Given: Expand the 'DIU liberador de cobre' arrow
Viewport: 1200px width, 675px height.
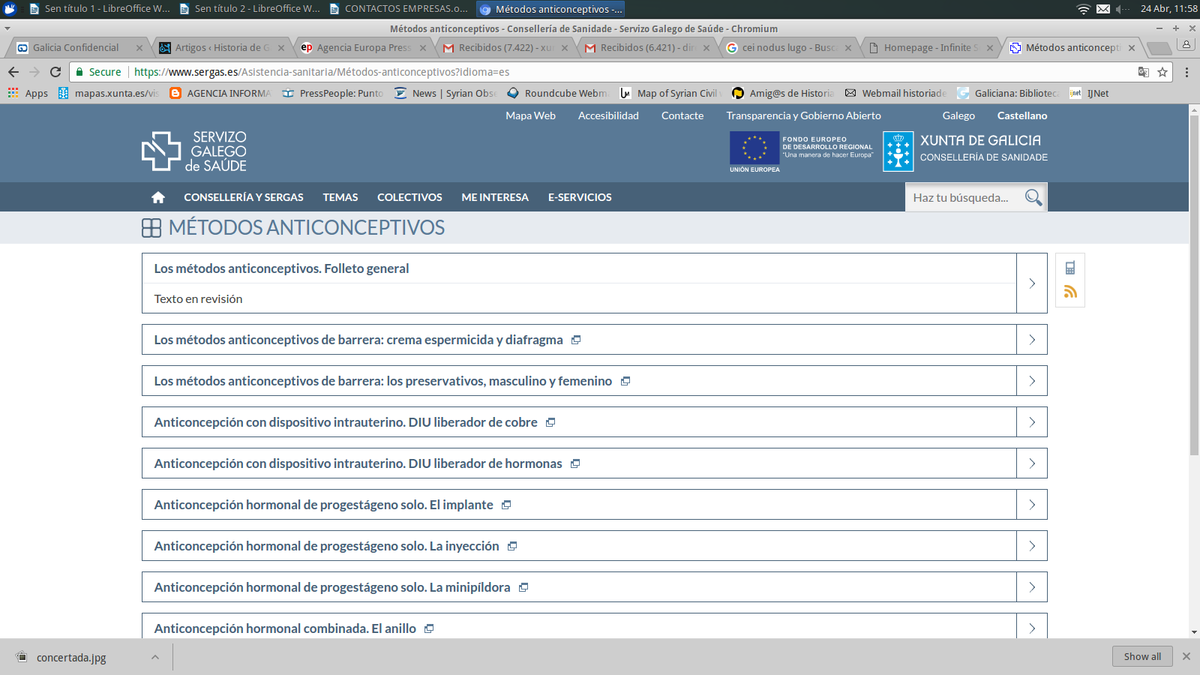Looking at the screenshot, I should (x=1032, y=422).
